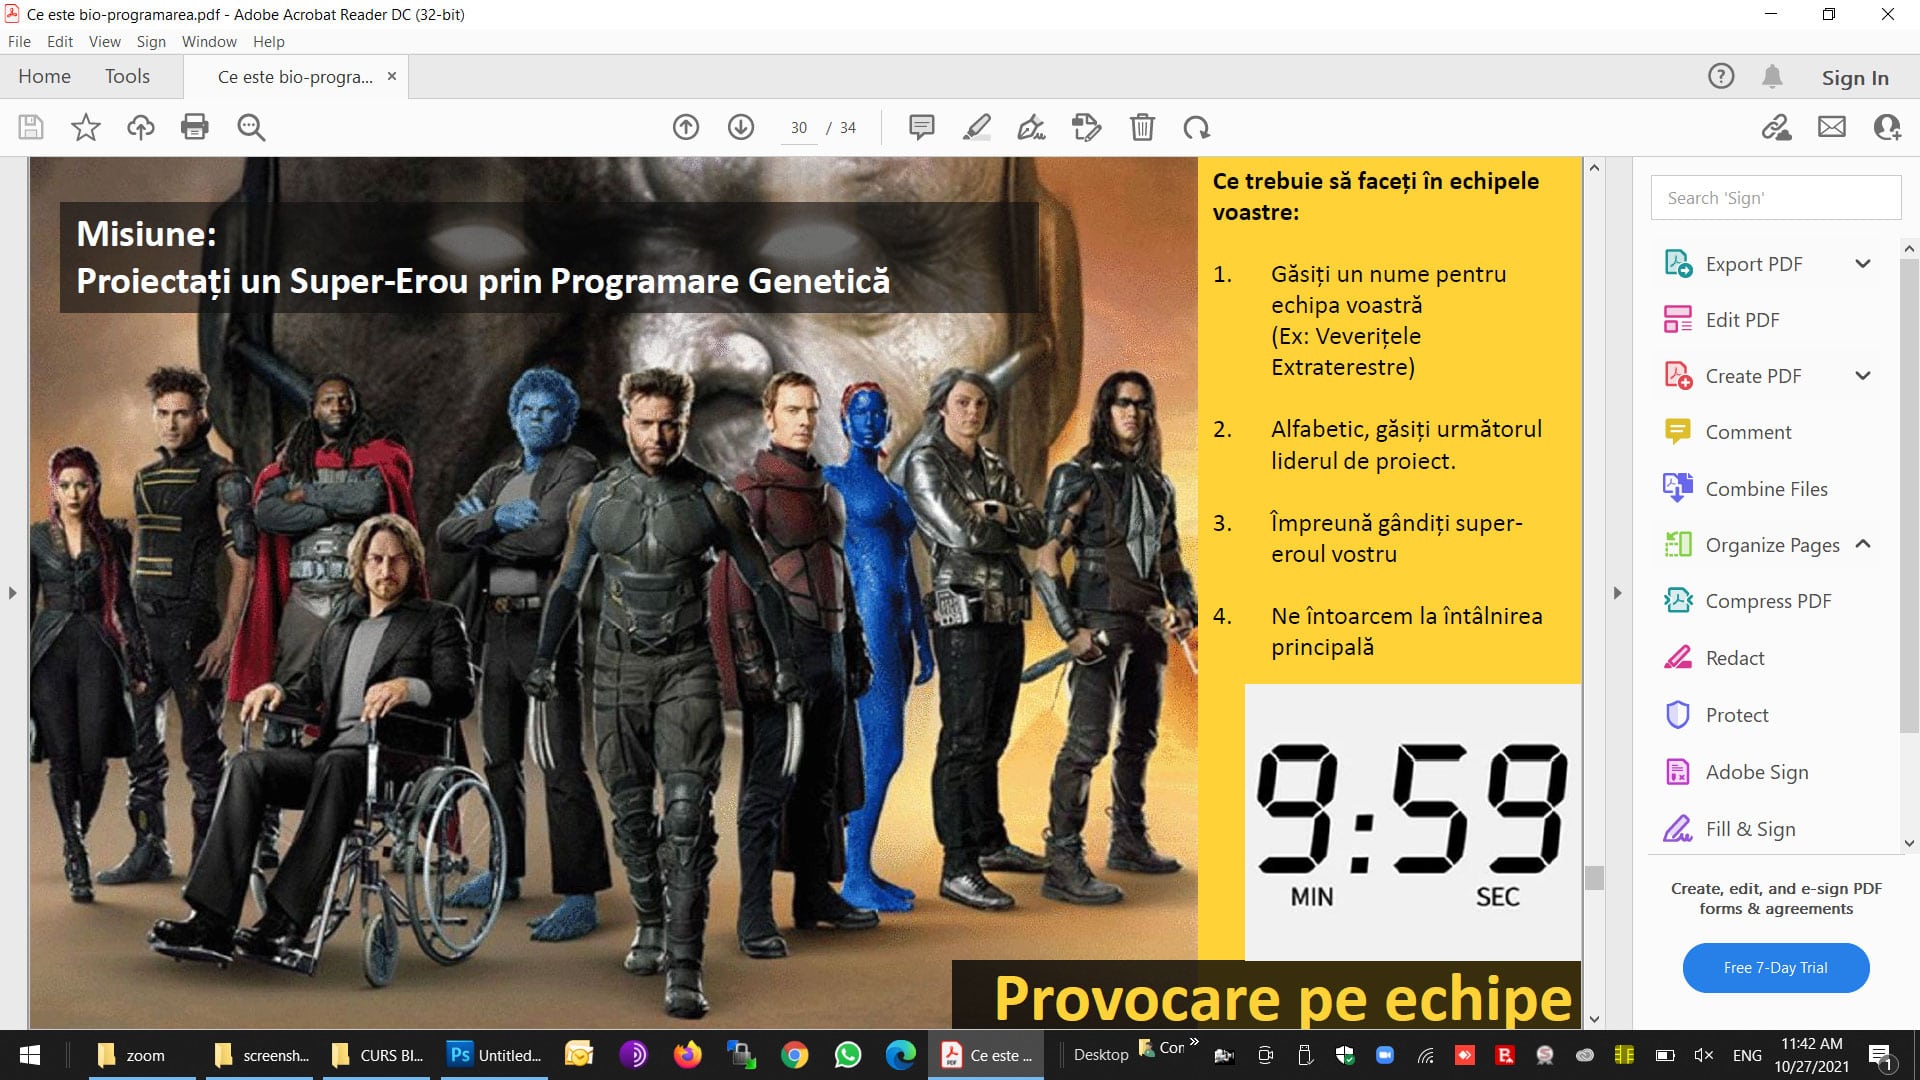This screenshot has width=1920, height=1080.
Task: Upload file to cloud icon
Action: point(141,127)
